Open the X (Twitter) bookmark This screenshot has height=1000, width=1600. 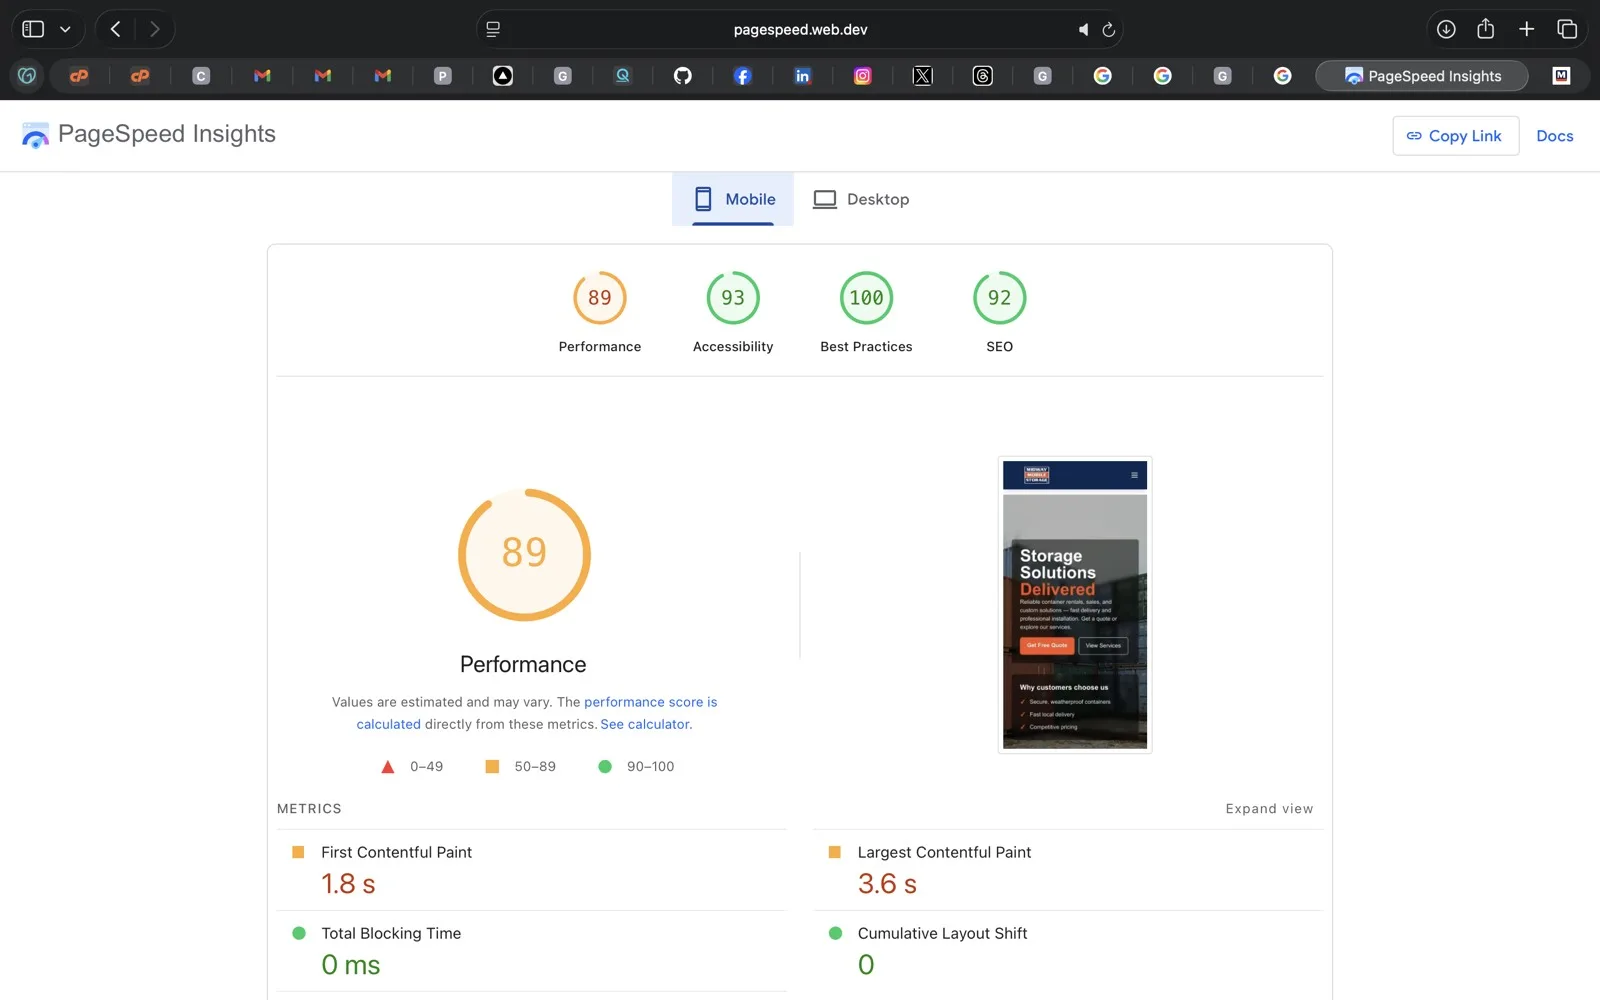923,75
